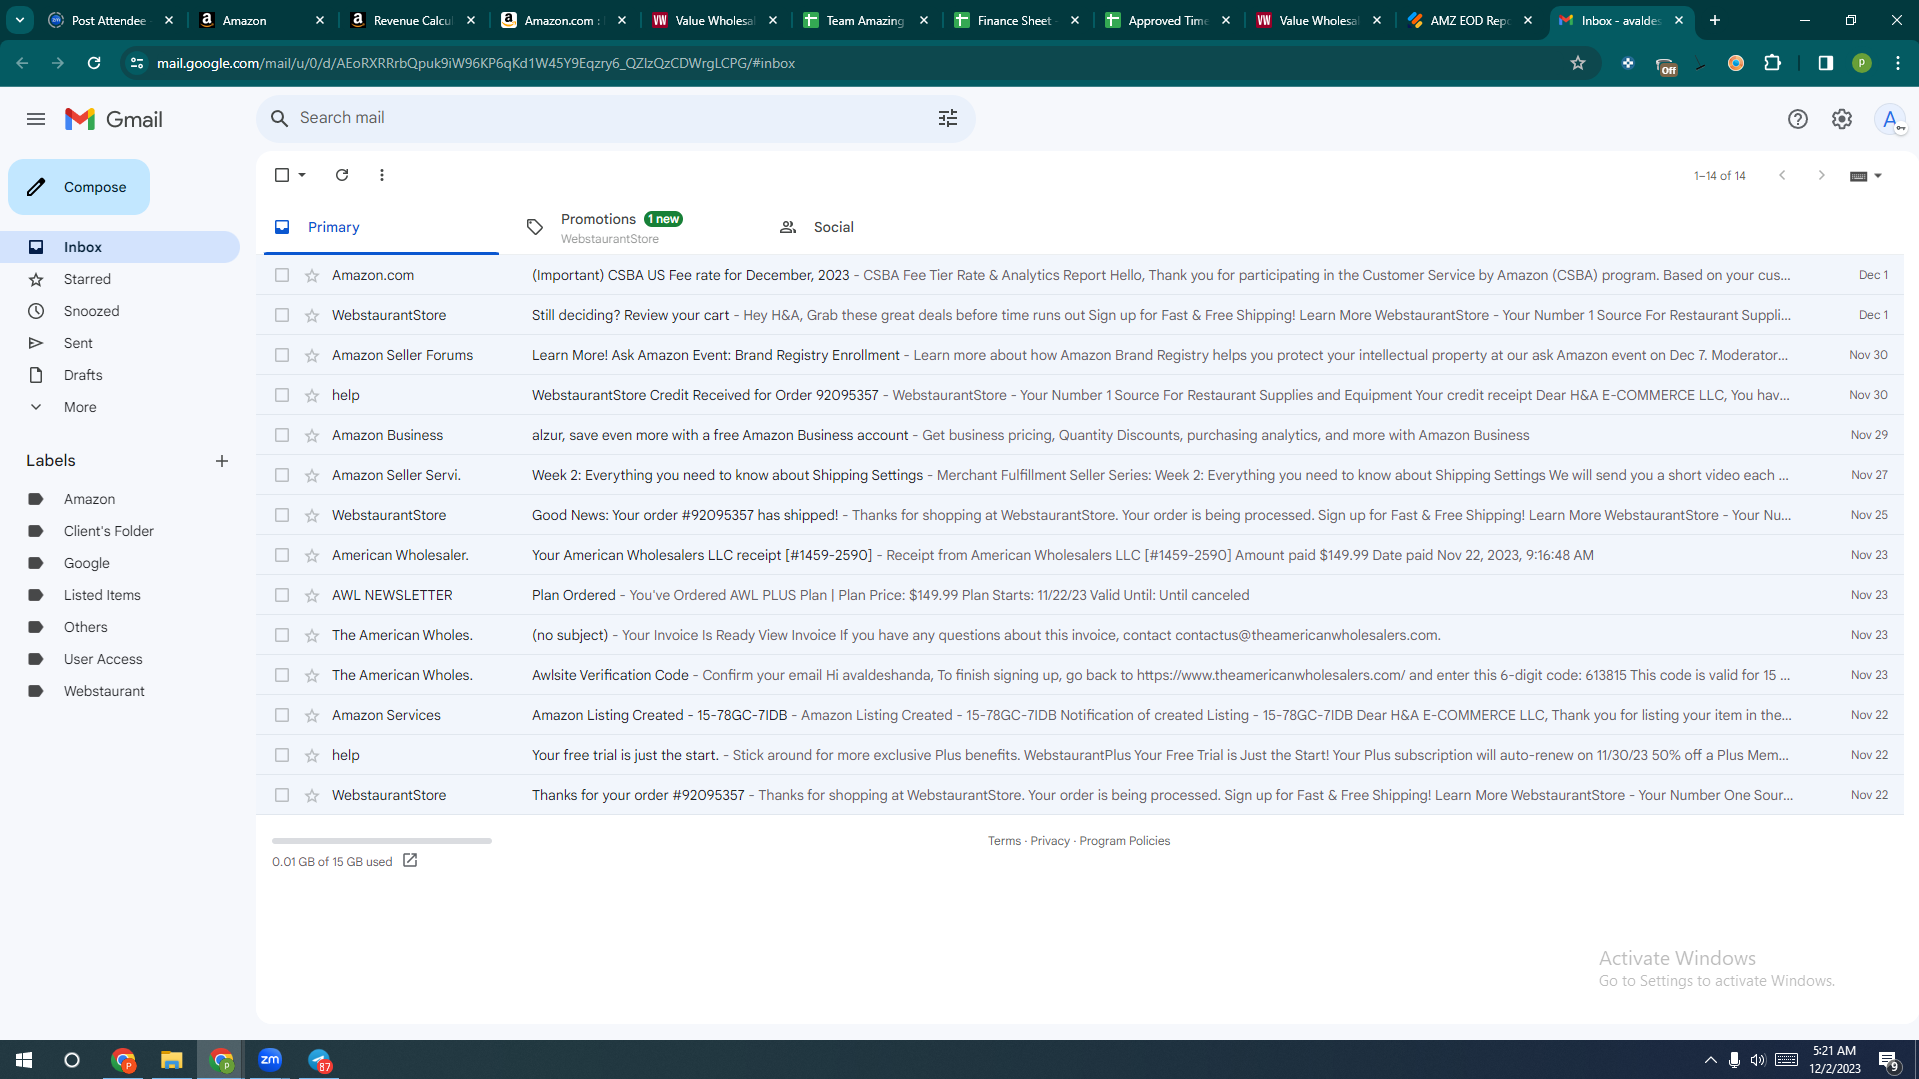The image size is (1919, 1079).
Task: Star the Thanks for your order email
Action: click(x=312, y=795)
